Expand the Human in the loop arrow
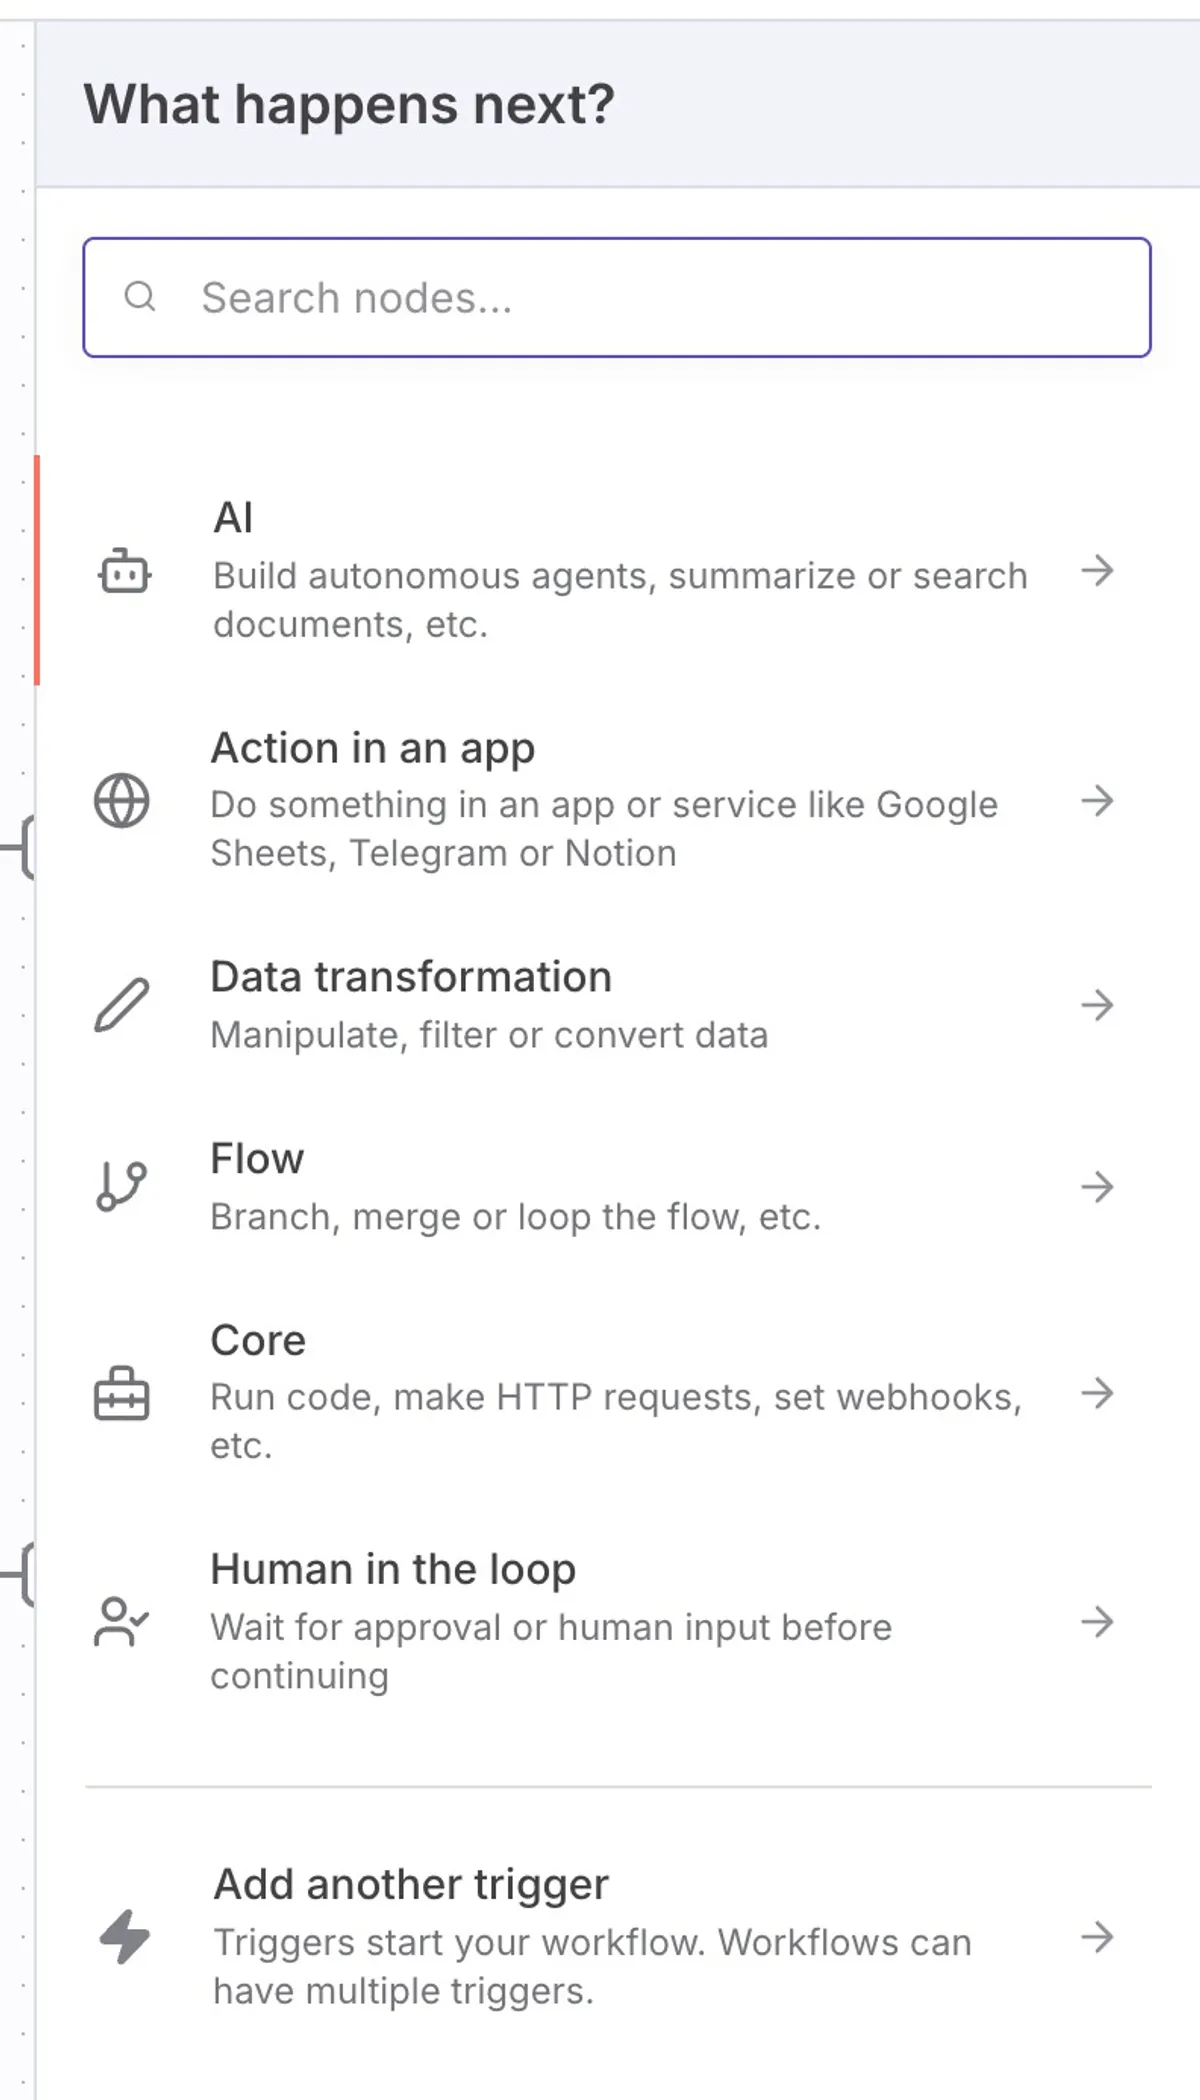The height and width of the screenshot is (2100, 1200). pos(1097,1622)
